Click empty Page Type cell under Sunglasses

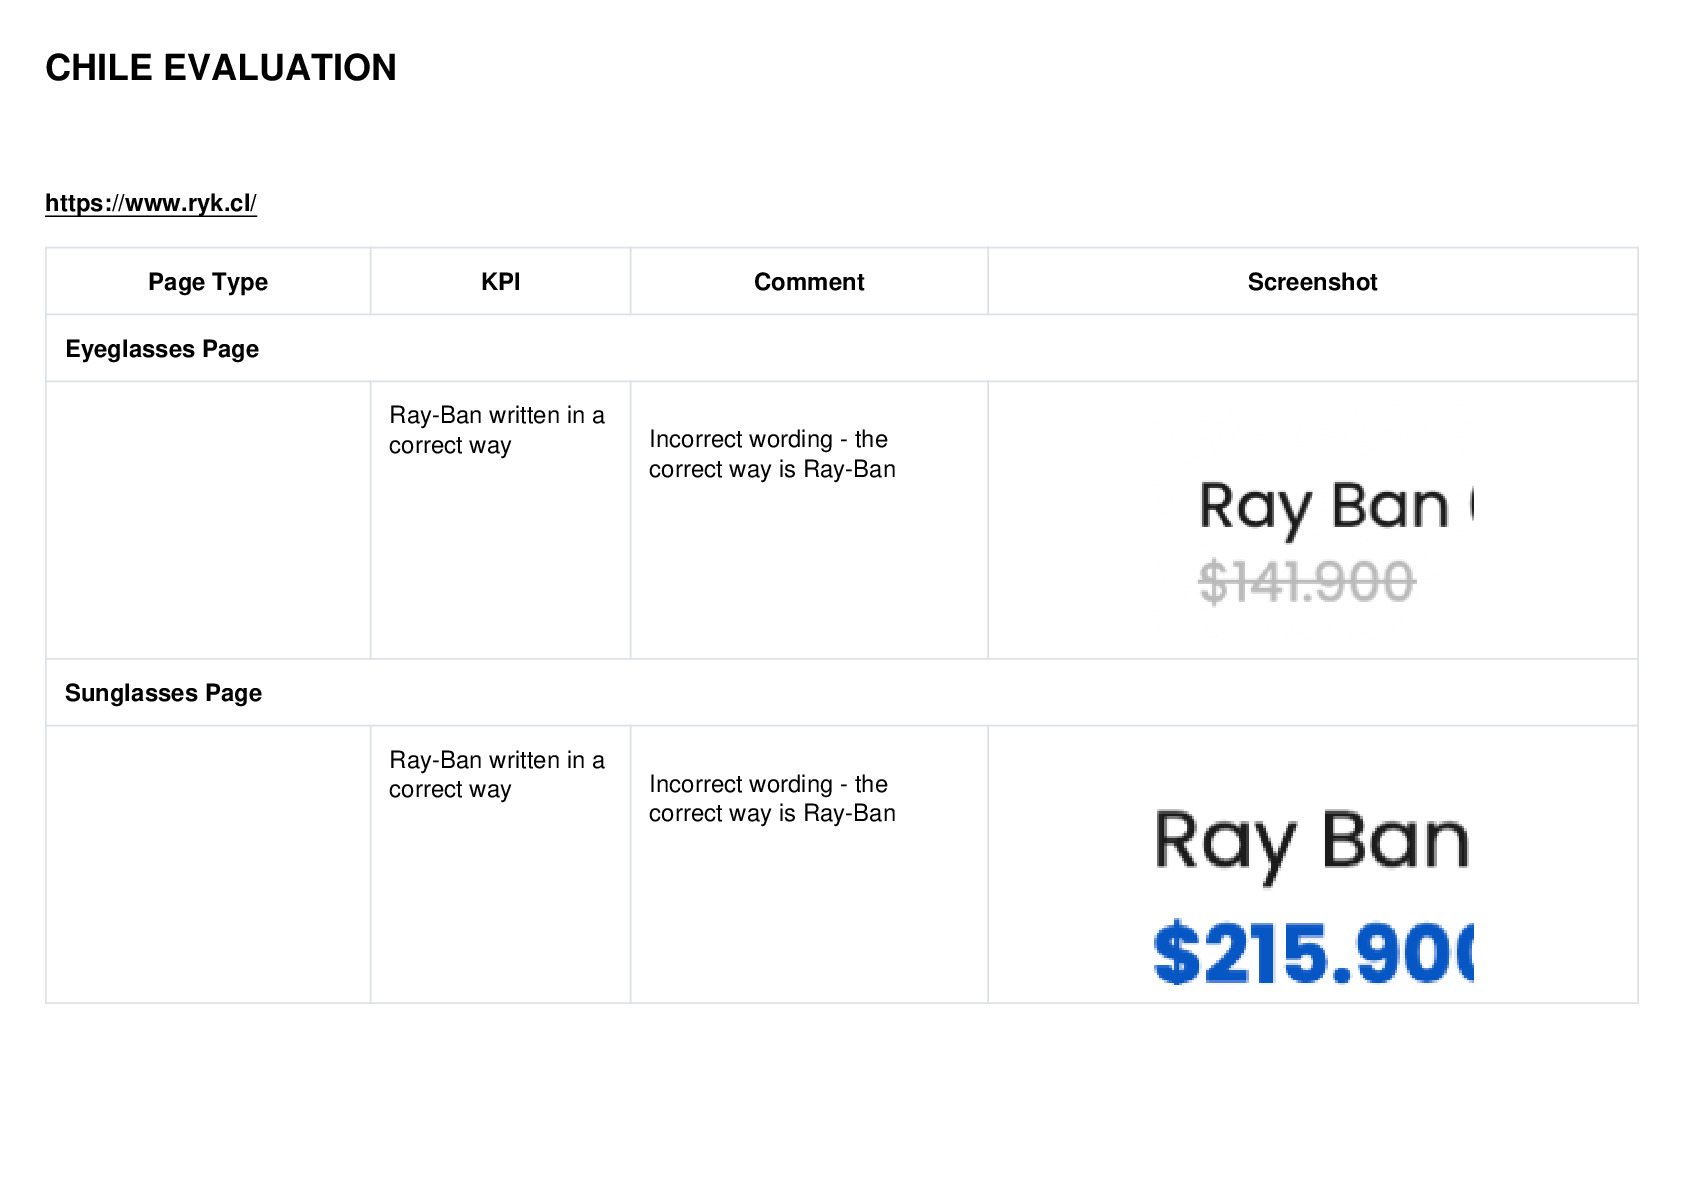coord(208,864)
